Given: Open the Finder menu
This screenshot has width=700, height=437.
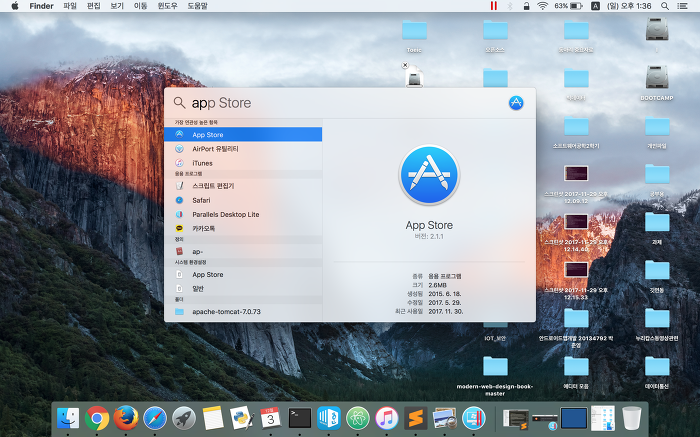Looking at the screenshot, I should point(41,6).
